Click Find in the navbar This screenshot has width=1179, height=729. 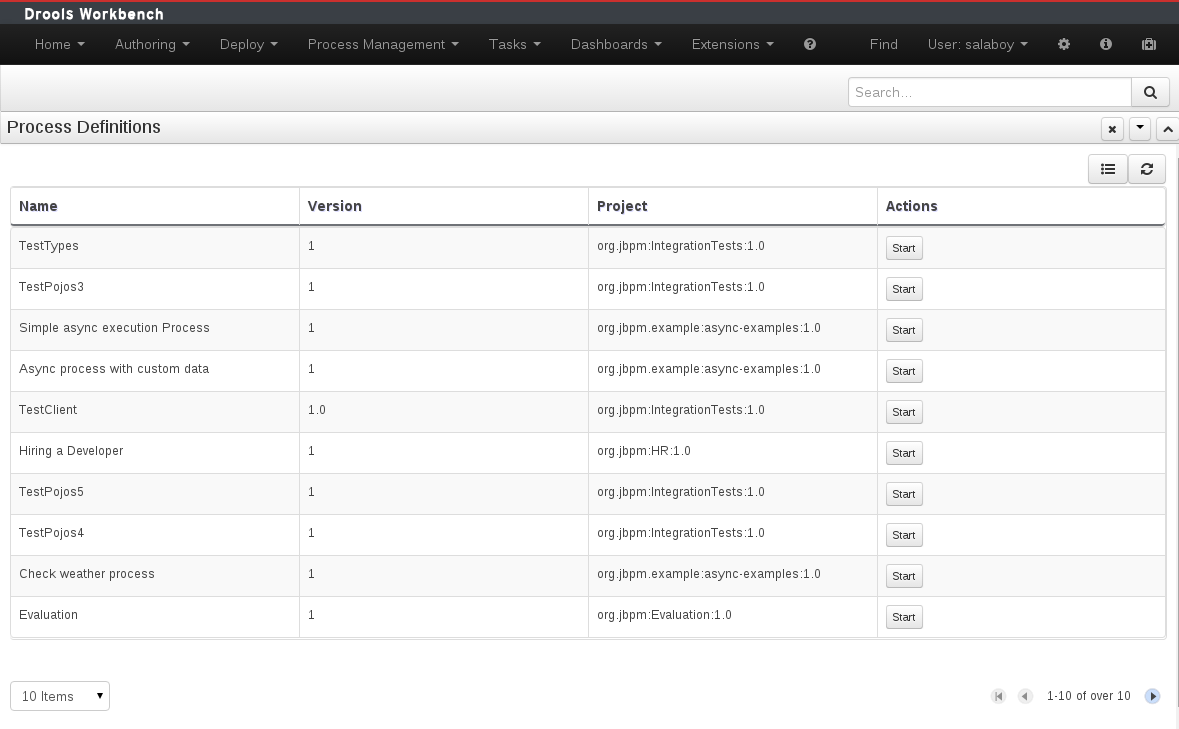pyautogui.click(x=883, y=44)
